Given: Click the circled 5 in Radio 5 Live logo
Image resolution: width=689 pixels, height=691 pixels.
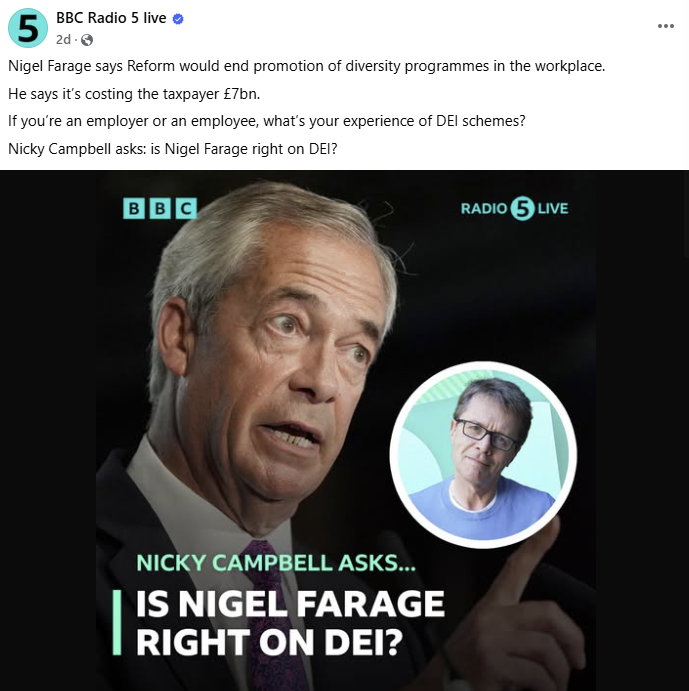Looking at the screenshot, I should (522, 208).
